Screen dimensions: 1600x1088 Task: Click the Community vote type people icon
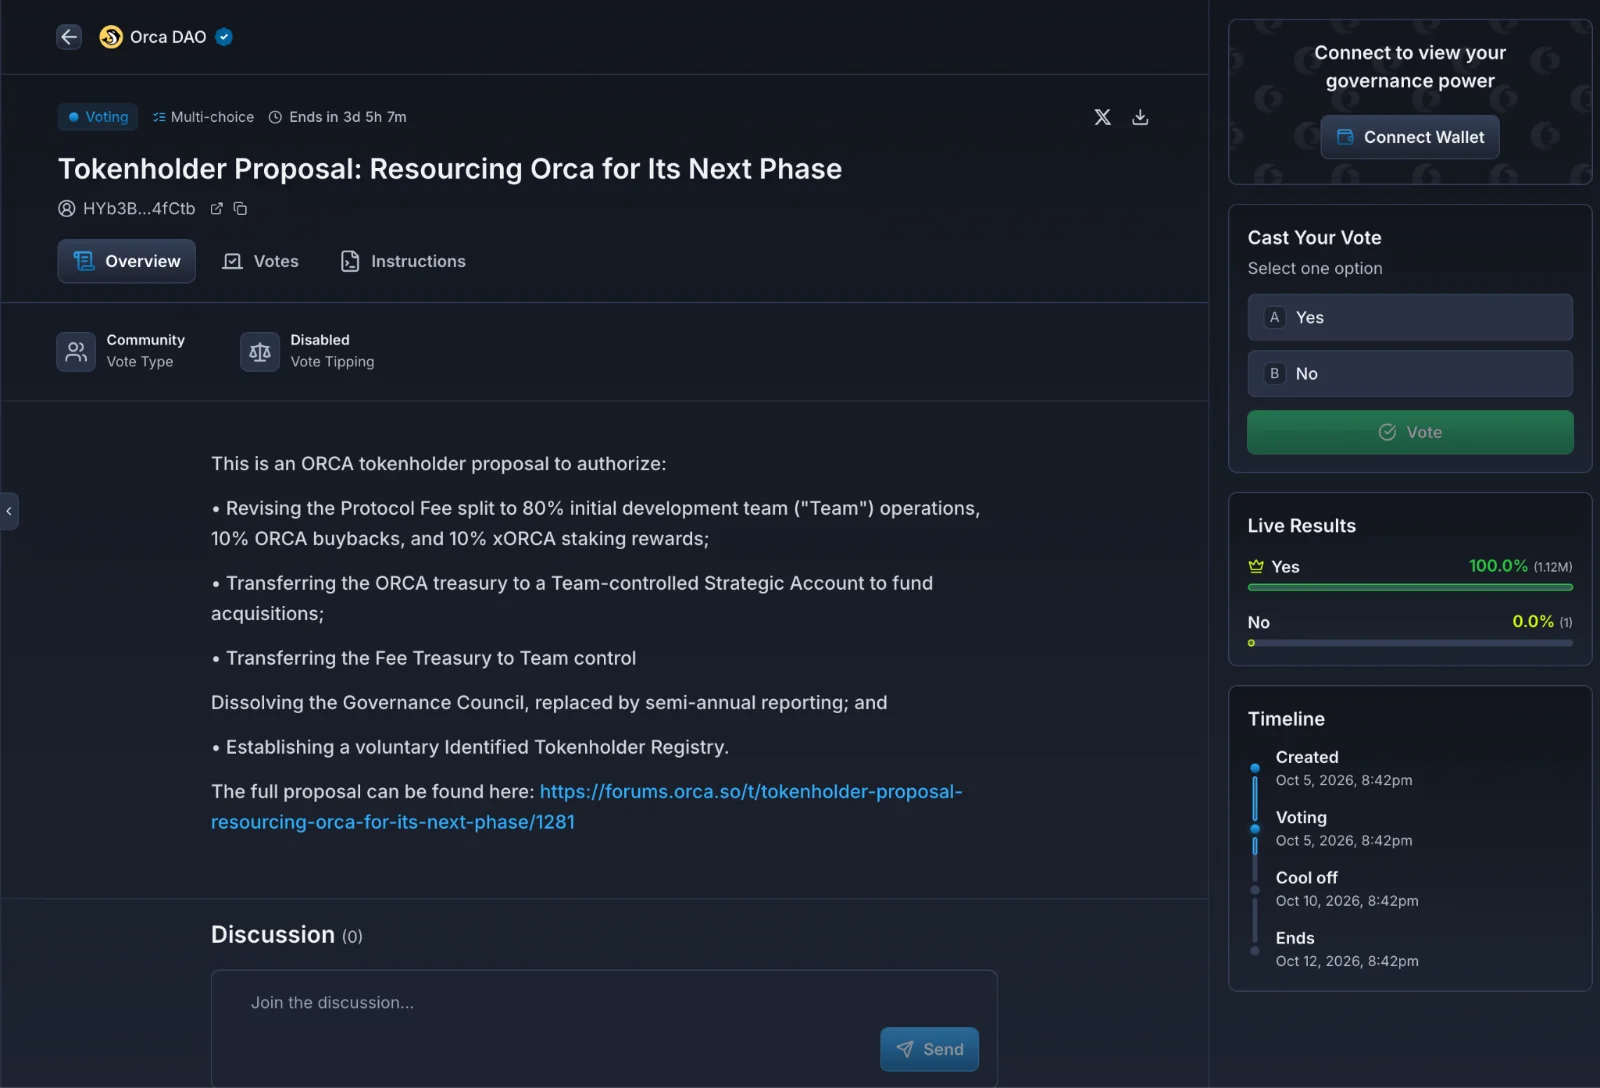(x=76, y=352)
